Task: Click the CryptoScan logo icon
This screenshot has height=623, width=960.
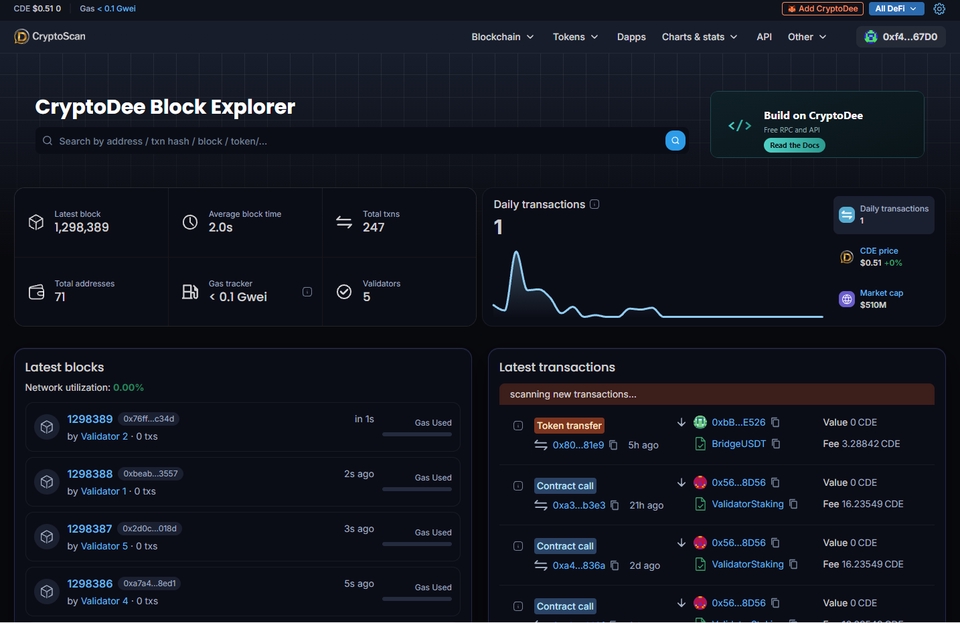Action: 21,37
